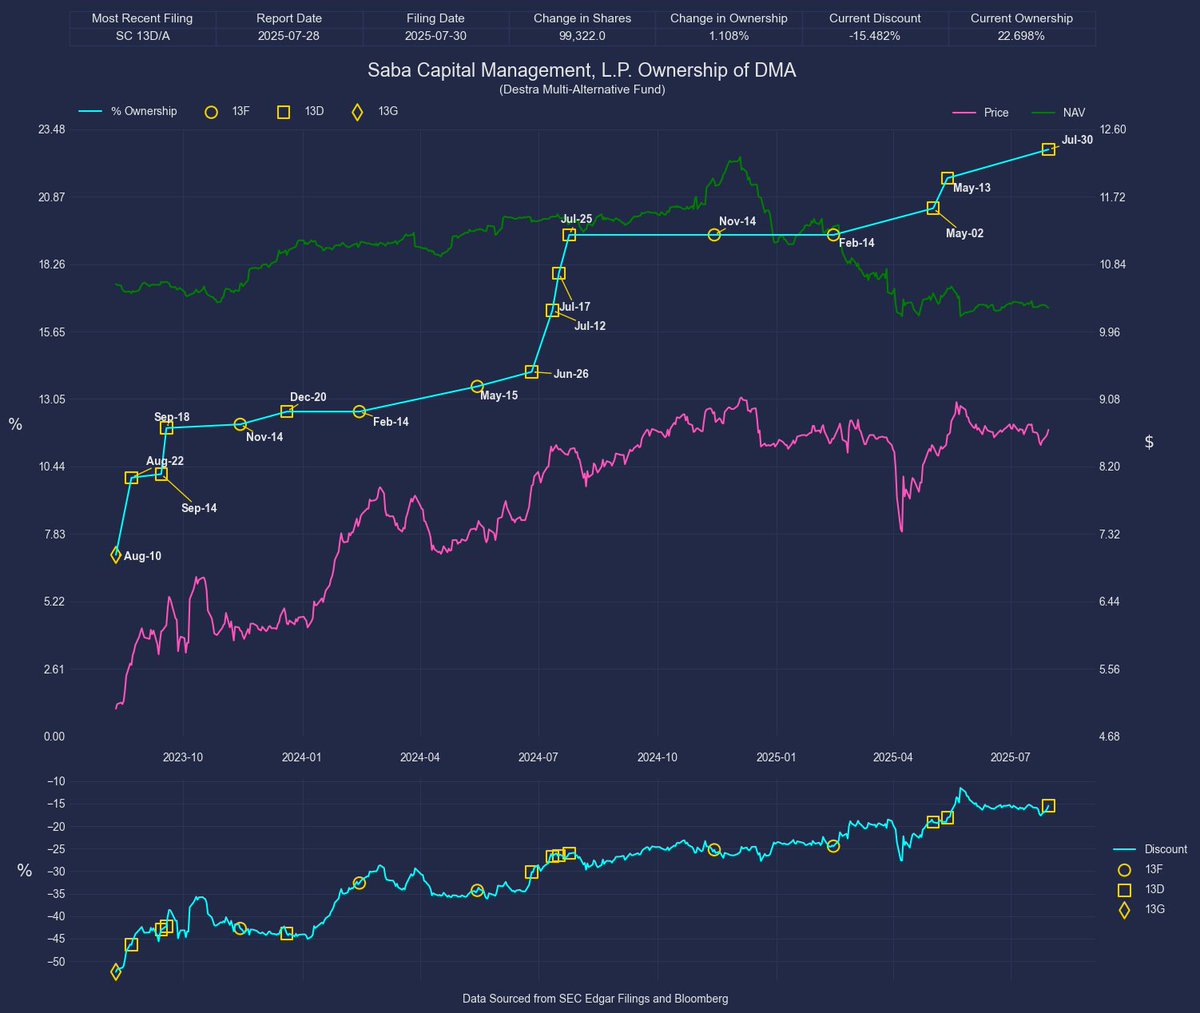Click the '2025-07-30' filing date cell

(436, 36)
